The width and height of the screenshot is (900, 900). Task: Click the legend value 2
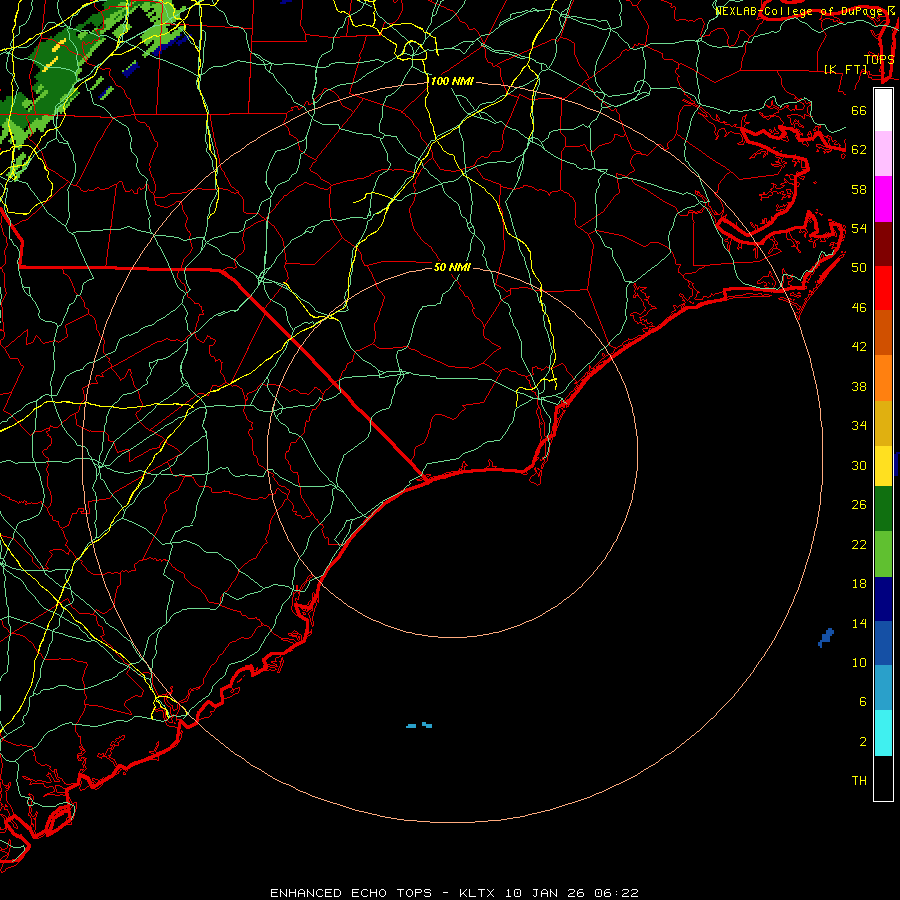tap(863, 741)
